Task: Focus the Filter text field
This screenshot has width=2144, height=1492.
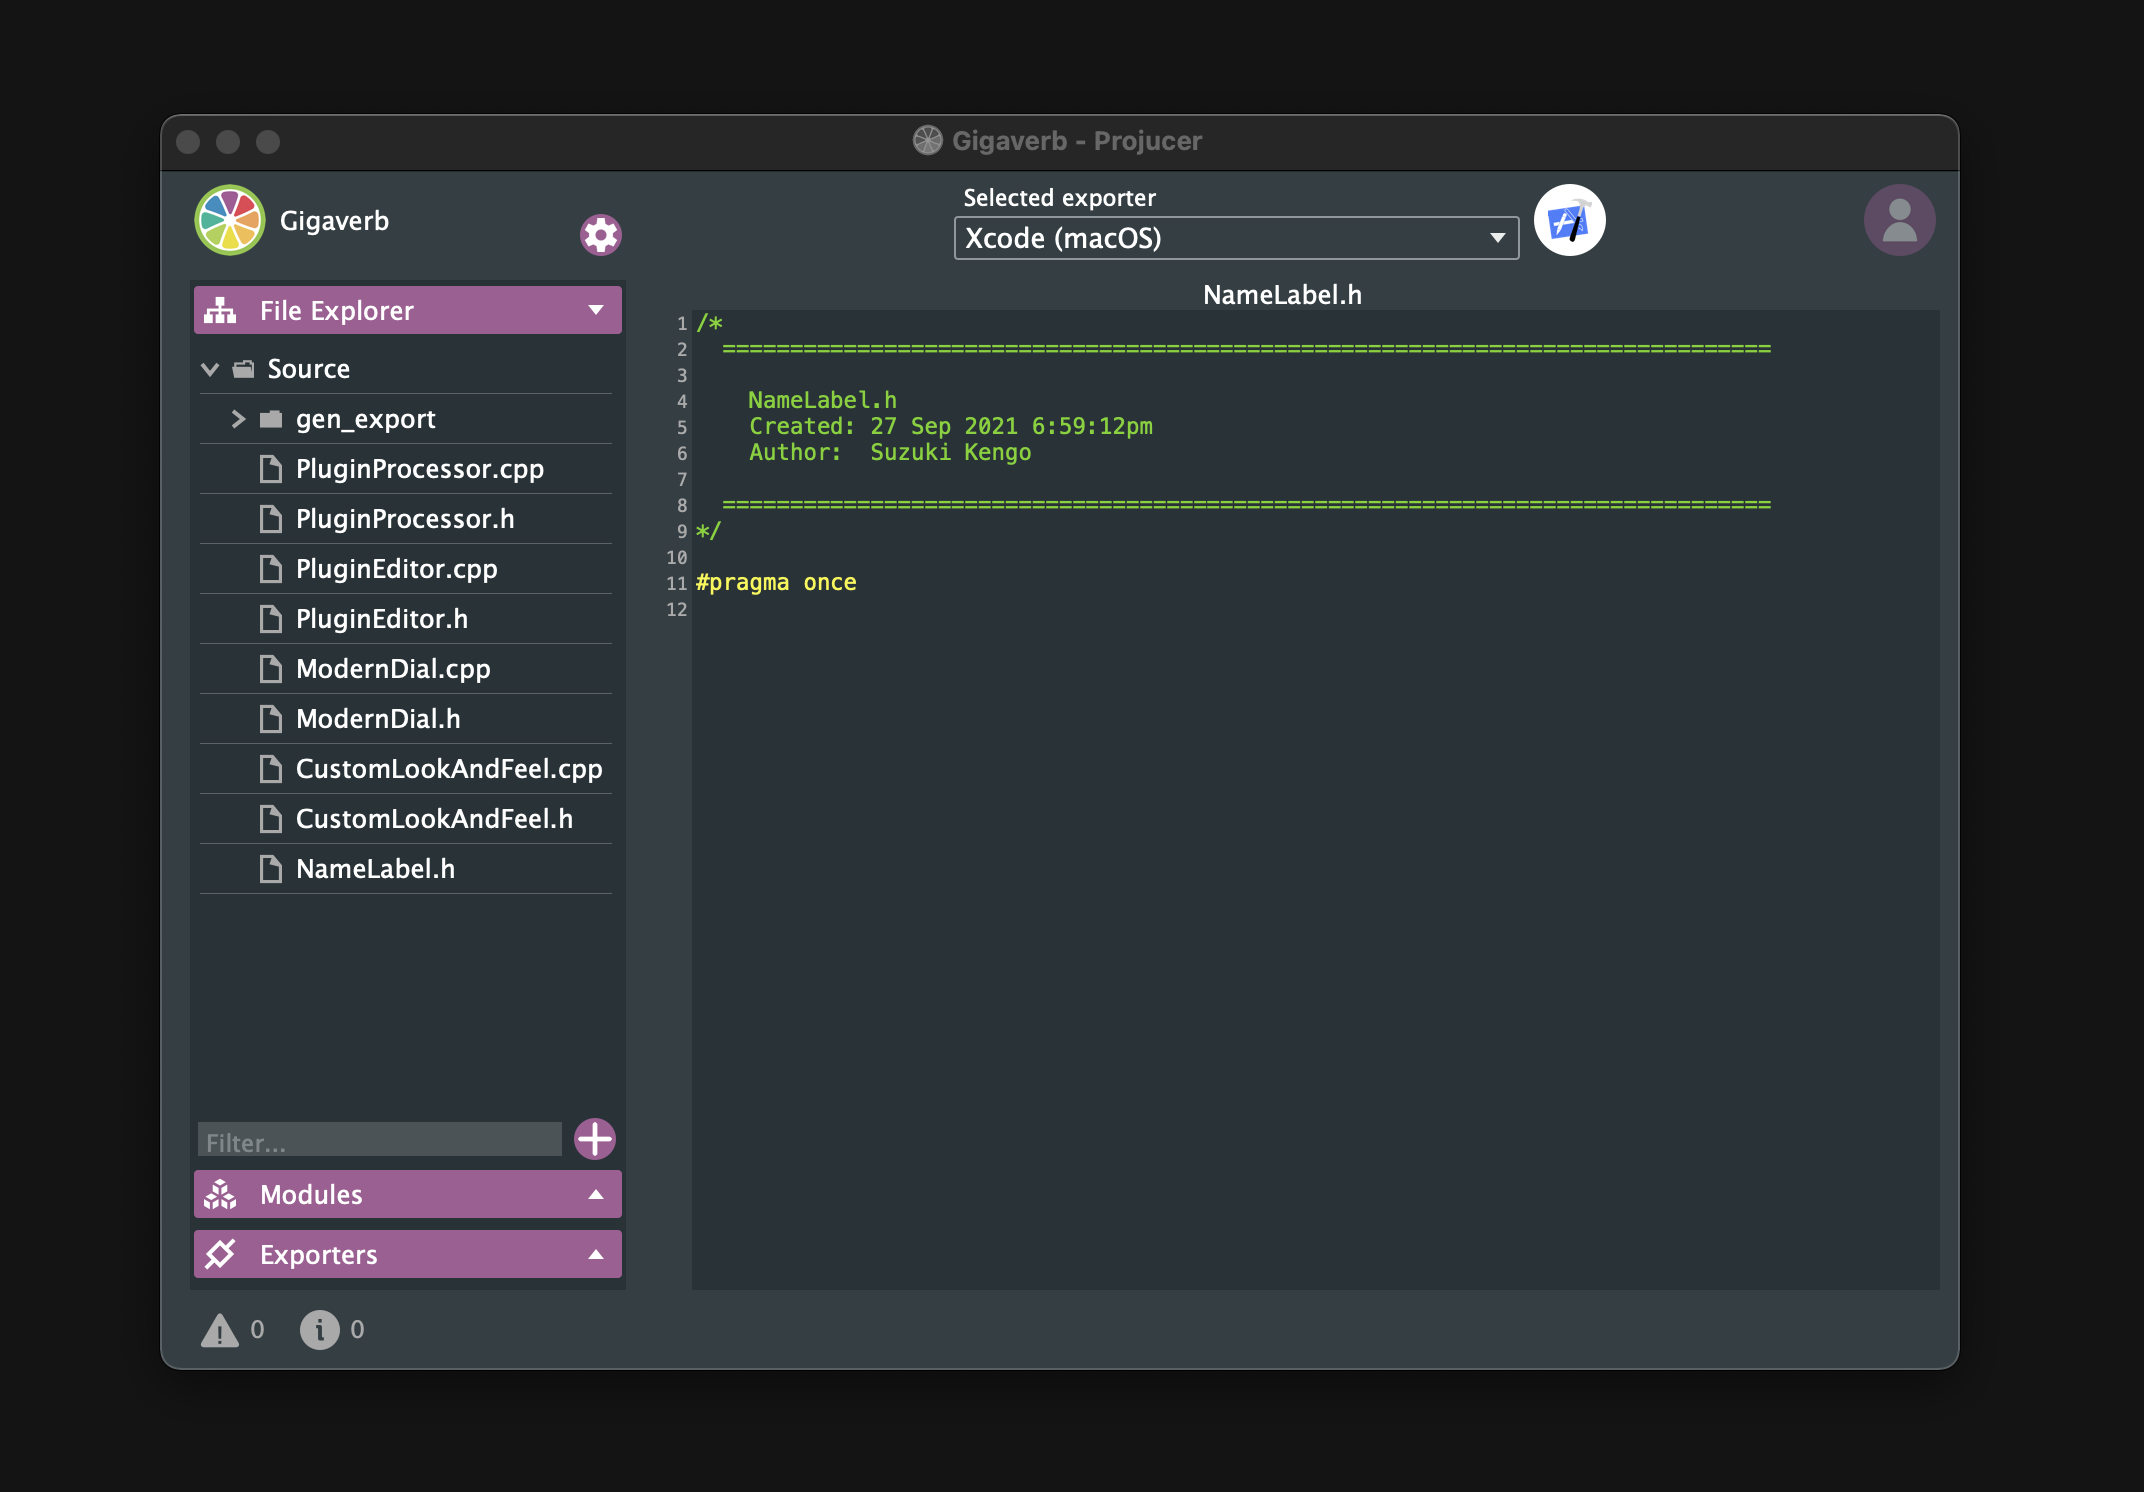Action: 380,1140
